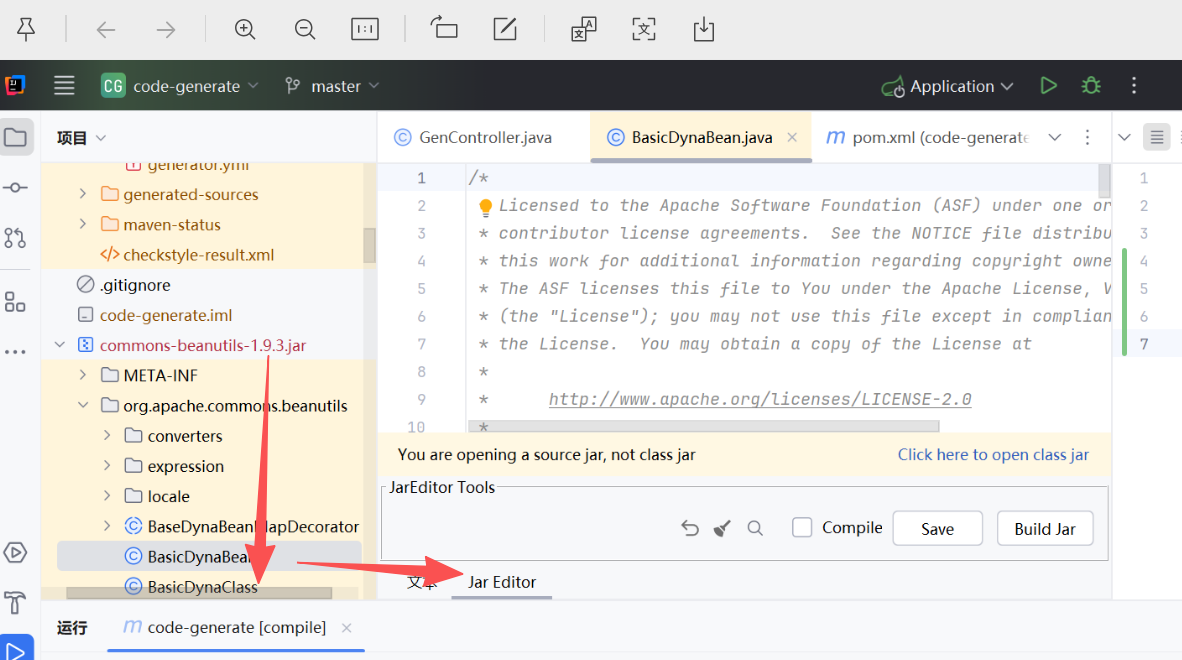
Task: Show more tool windows
Action: pyautogui.click(x=15, y=352)
